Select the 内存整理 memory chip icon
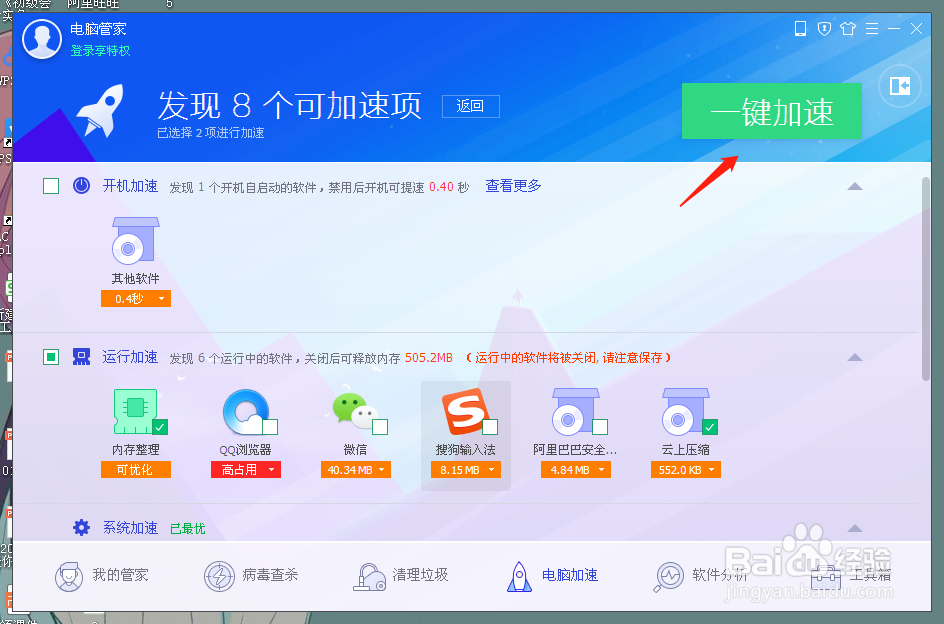944x624 pixels. coord(135,411)
